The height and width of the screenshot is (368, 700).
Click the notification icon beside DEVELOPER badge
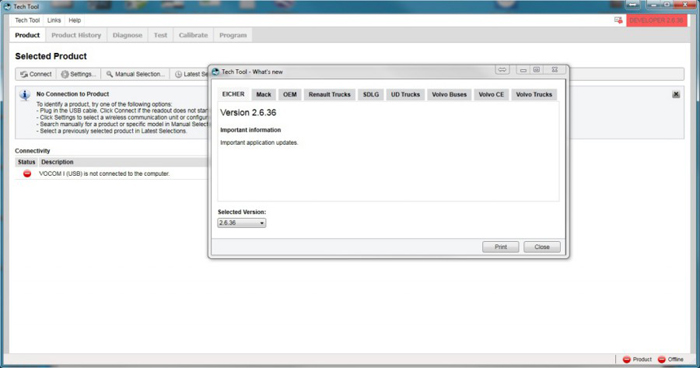coord(618,21)
